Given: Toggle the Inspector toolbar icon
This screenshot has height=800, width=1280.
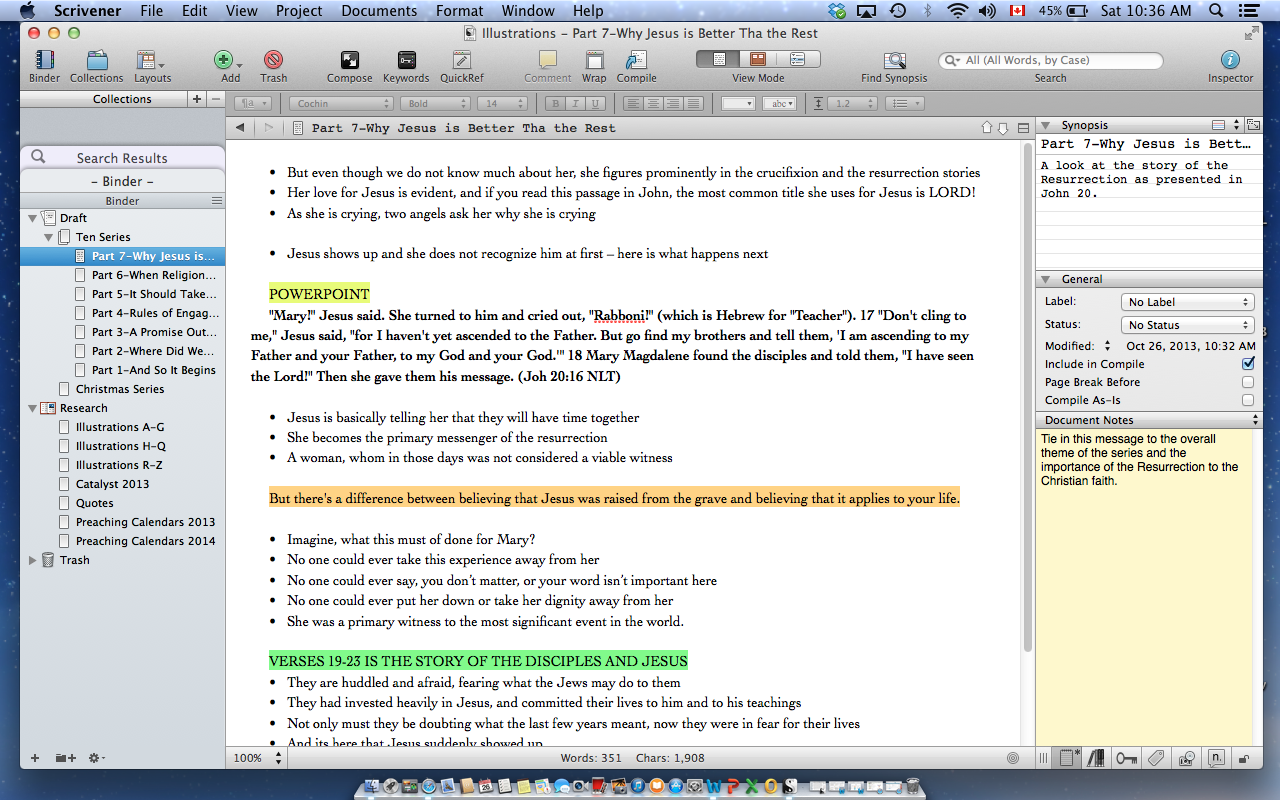Looking at the screenshot, I should [1229, 60].
